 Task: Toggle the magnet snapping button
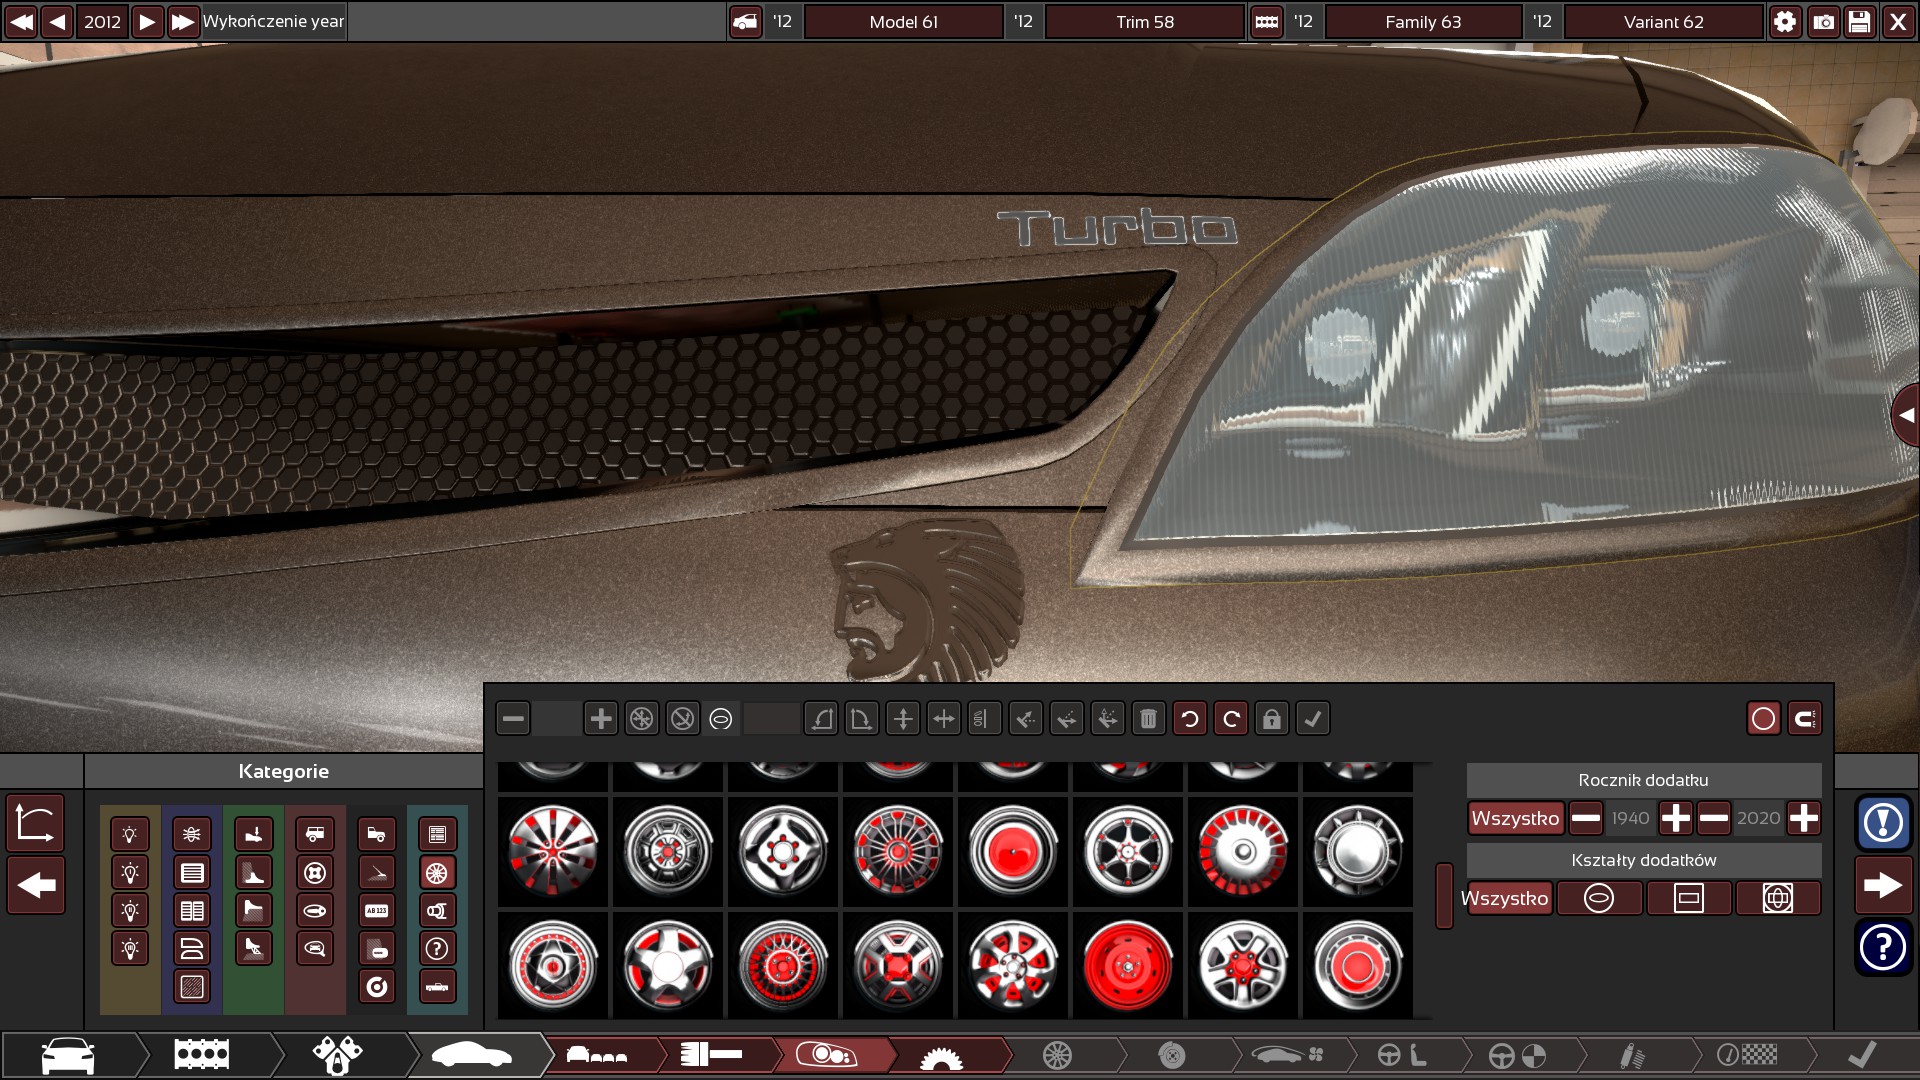point(1805,719)
